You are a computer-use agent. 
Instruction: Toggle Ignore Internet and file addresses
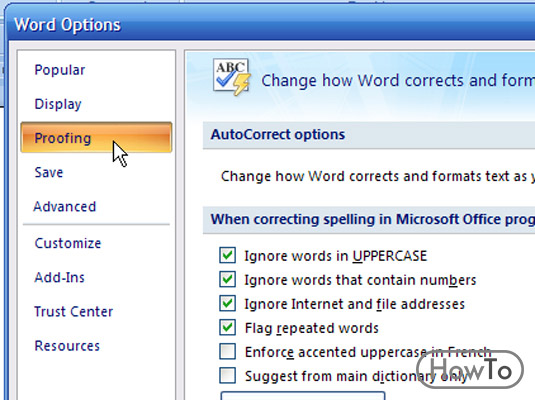228,303
